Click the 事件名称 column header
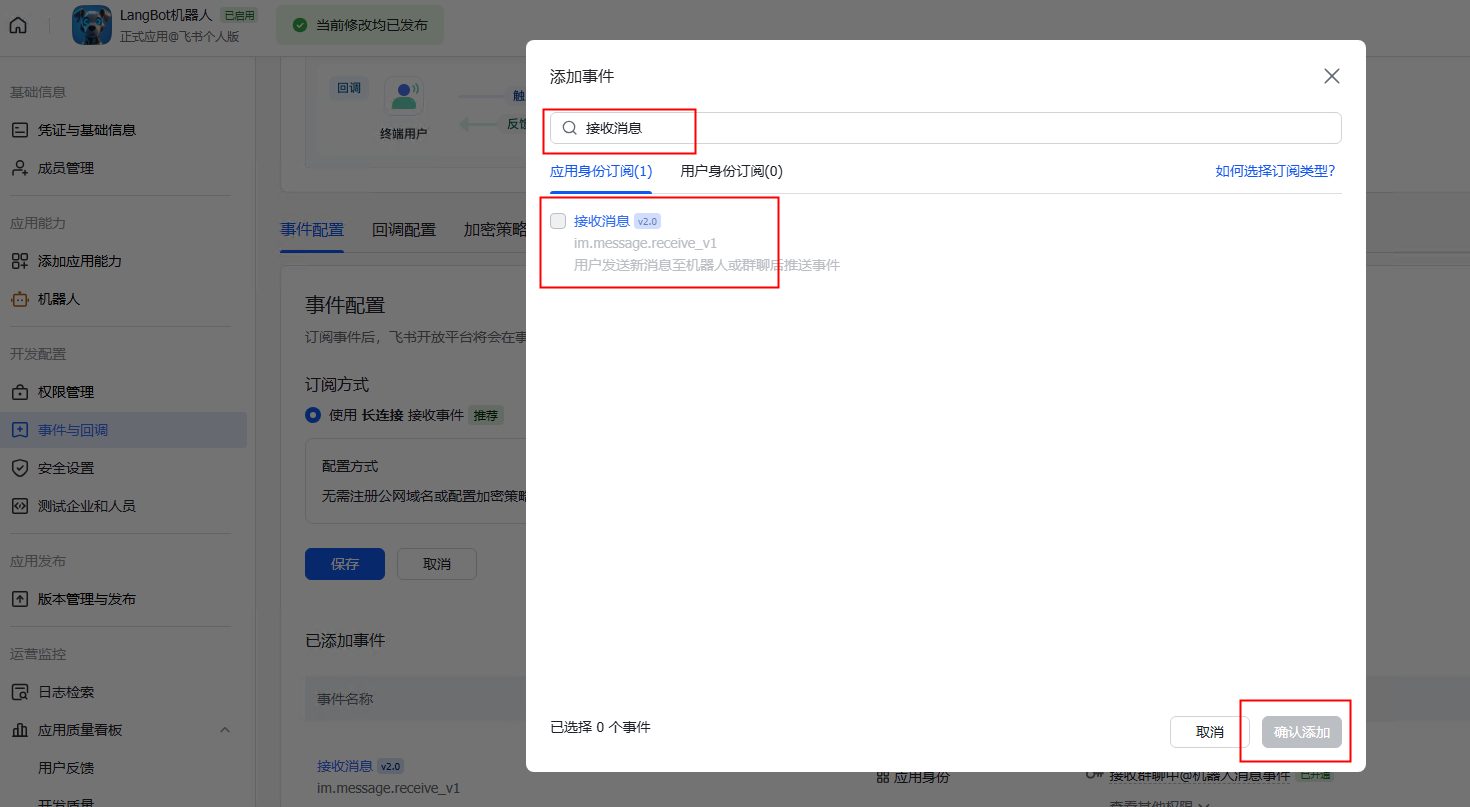 point(345,699)
